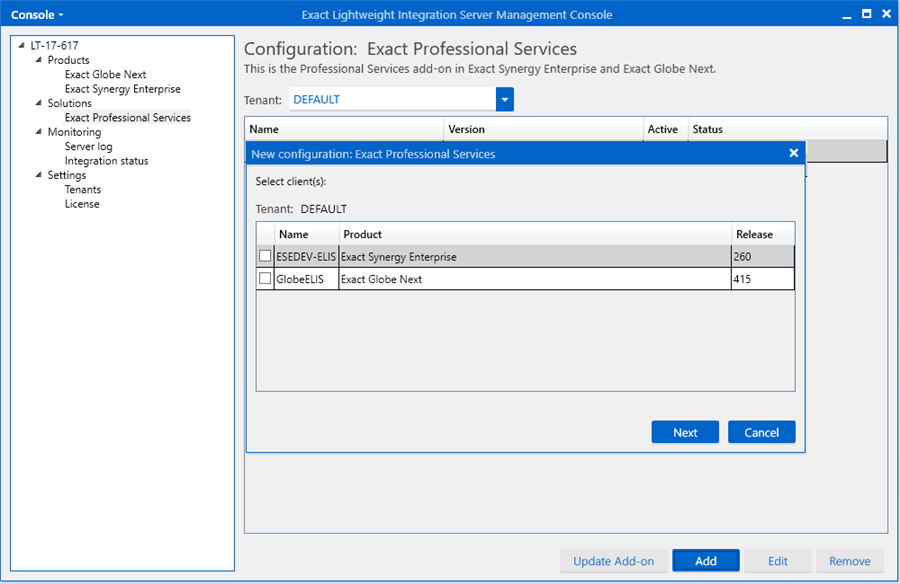Open Integration status in Monitoring
Image resolution: width=900 pixels, height=584 pixels.
(x=106, y=161)
